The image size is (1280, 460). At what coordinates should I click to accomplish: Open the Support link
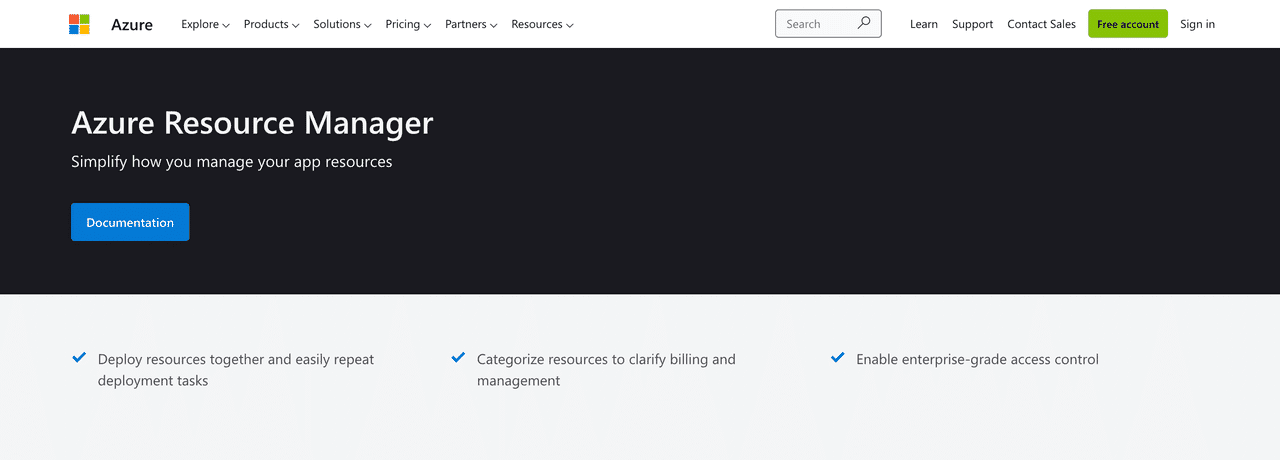972,24
